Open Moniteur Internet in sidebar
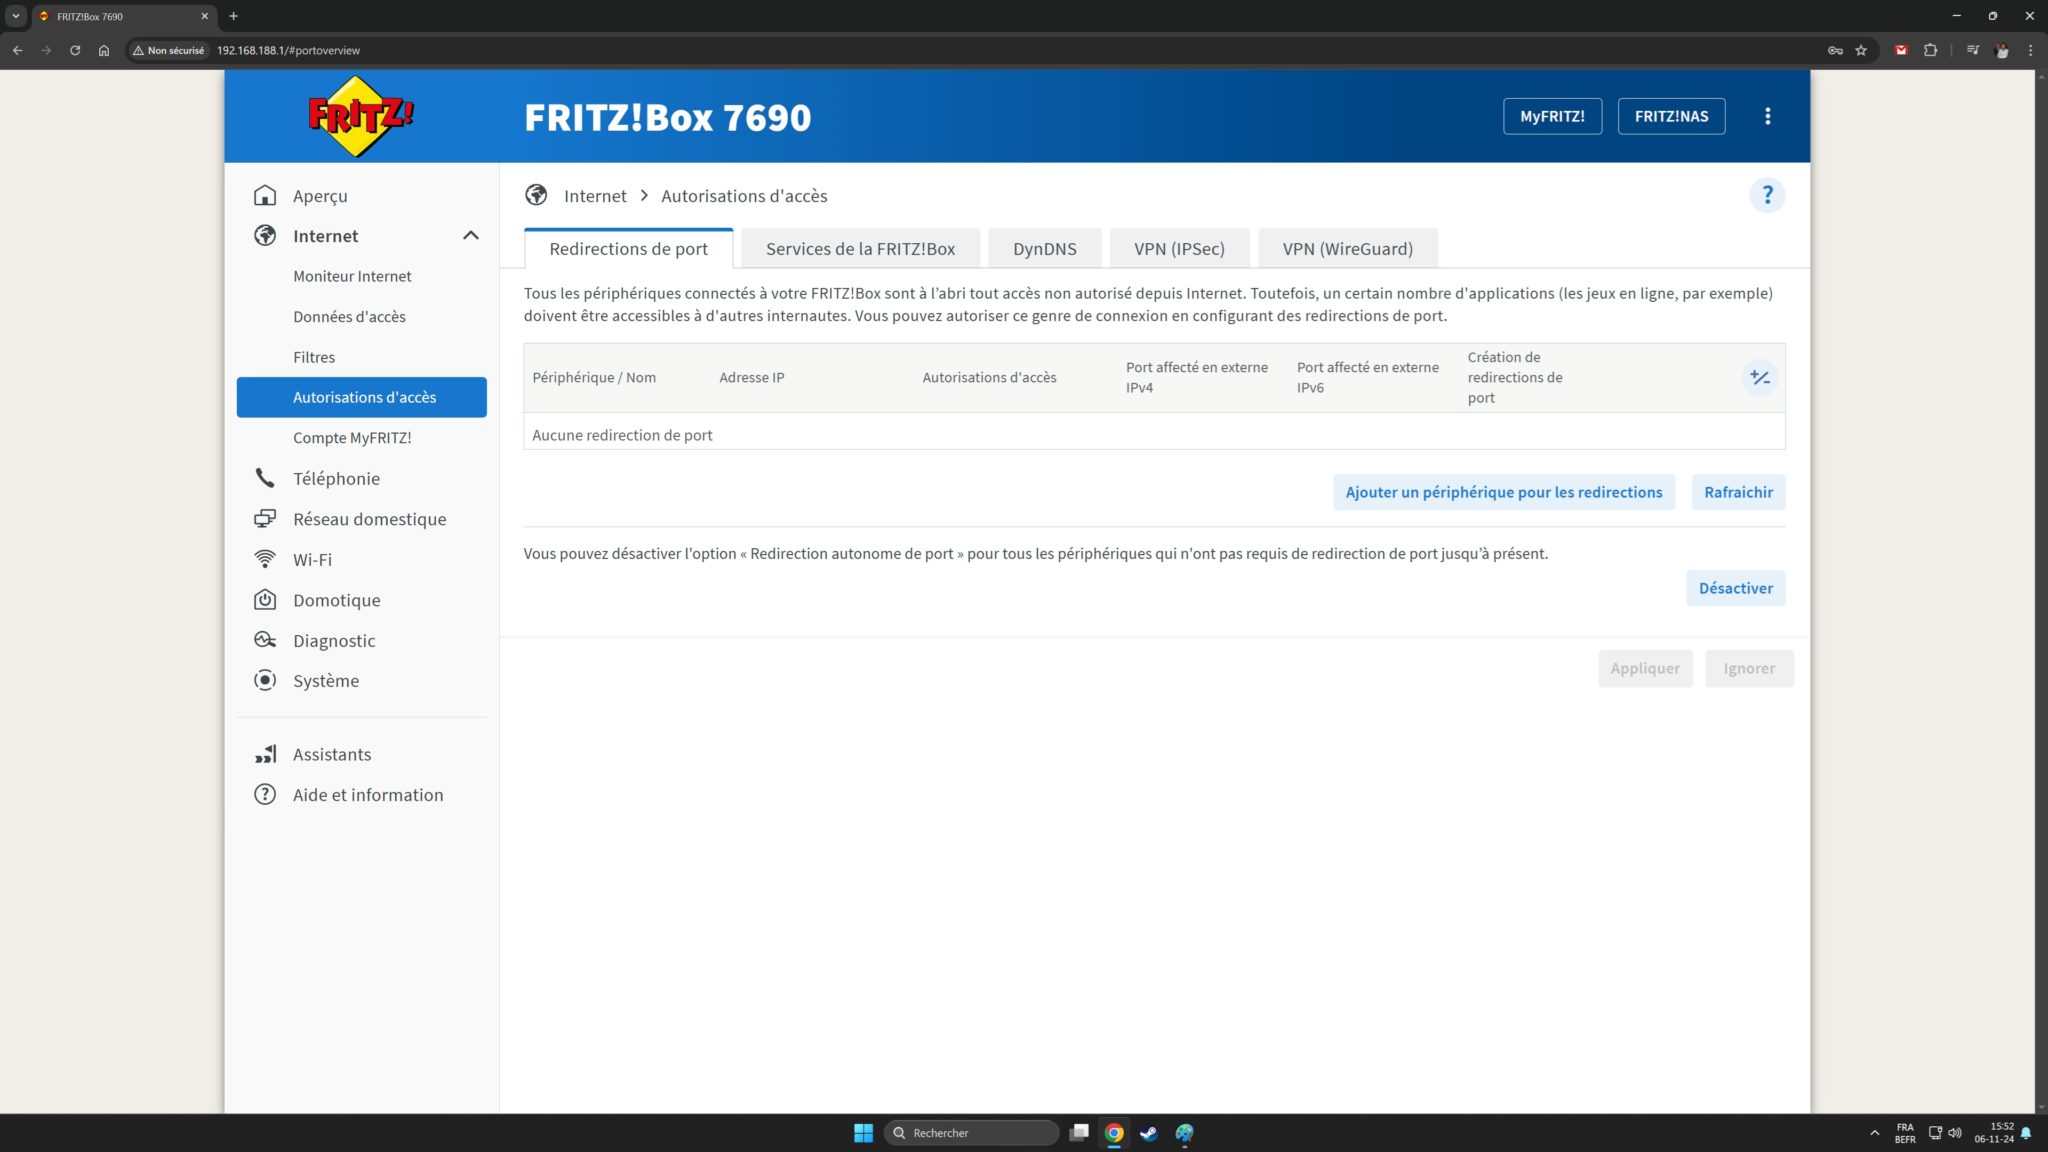The image size is (2048, 1152). [361, 276]
